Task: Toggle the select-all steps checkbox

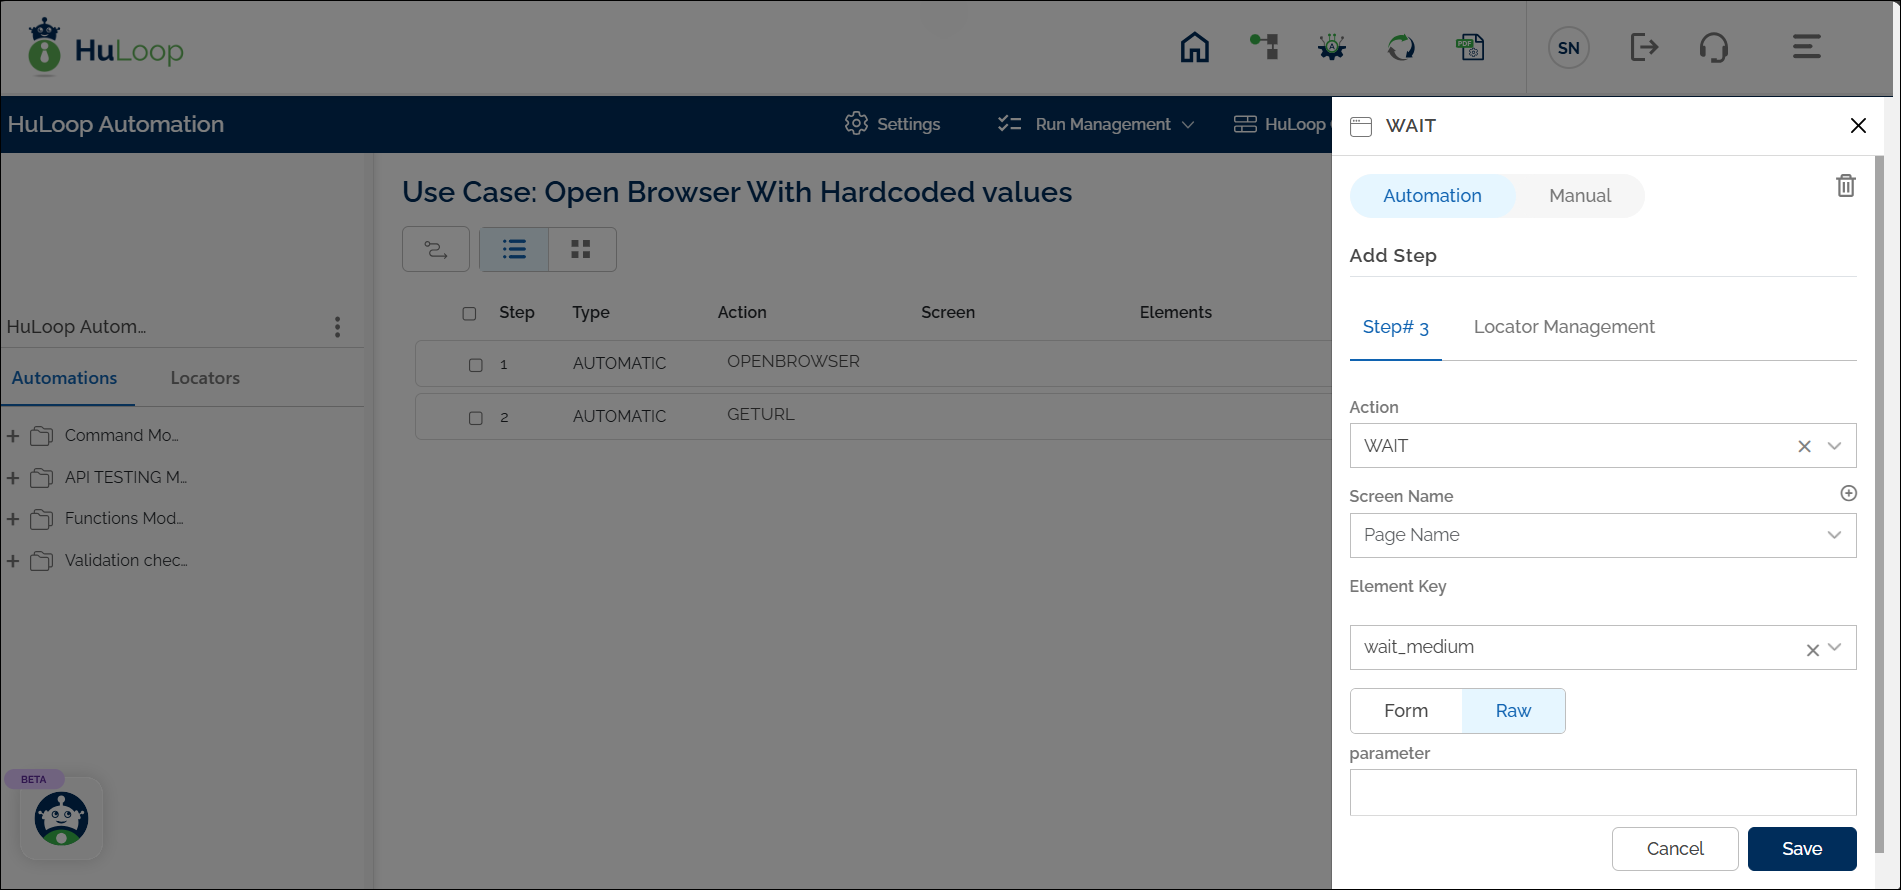Action: (x=469, y=313)
